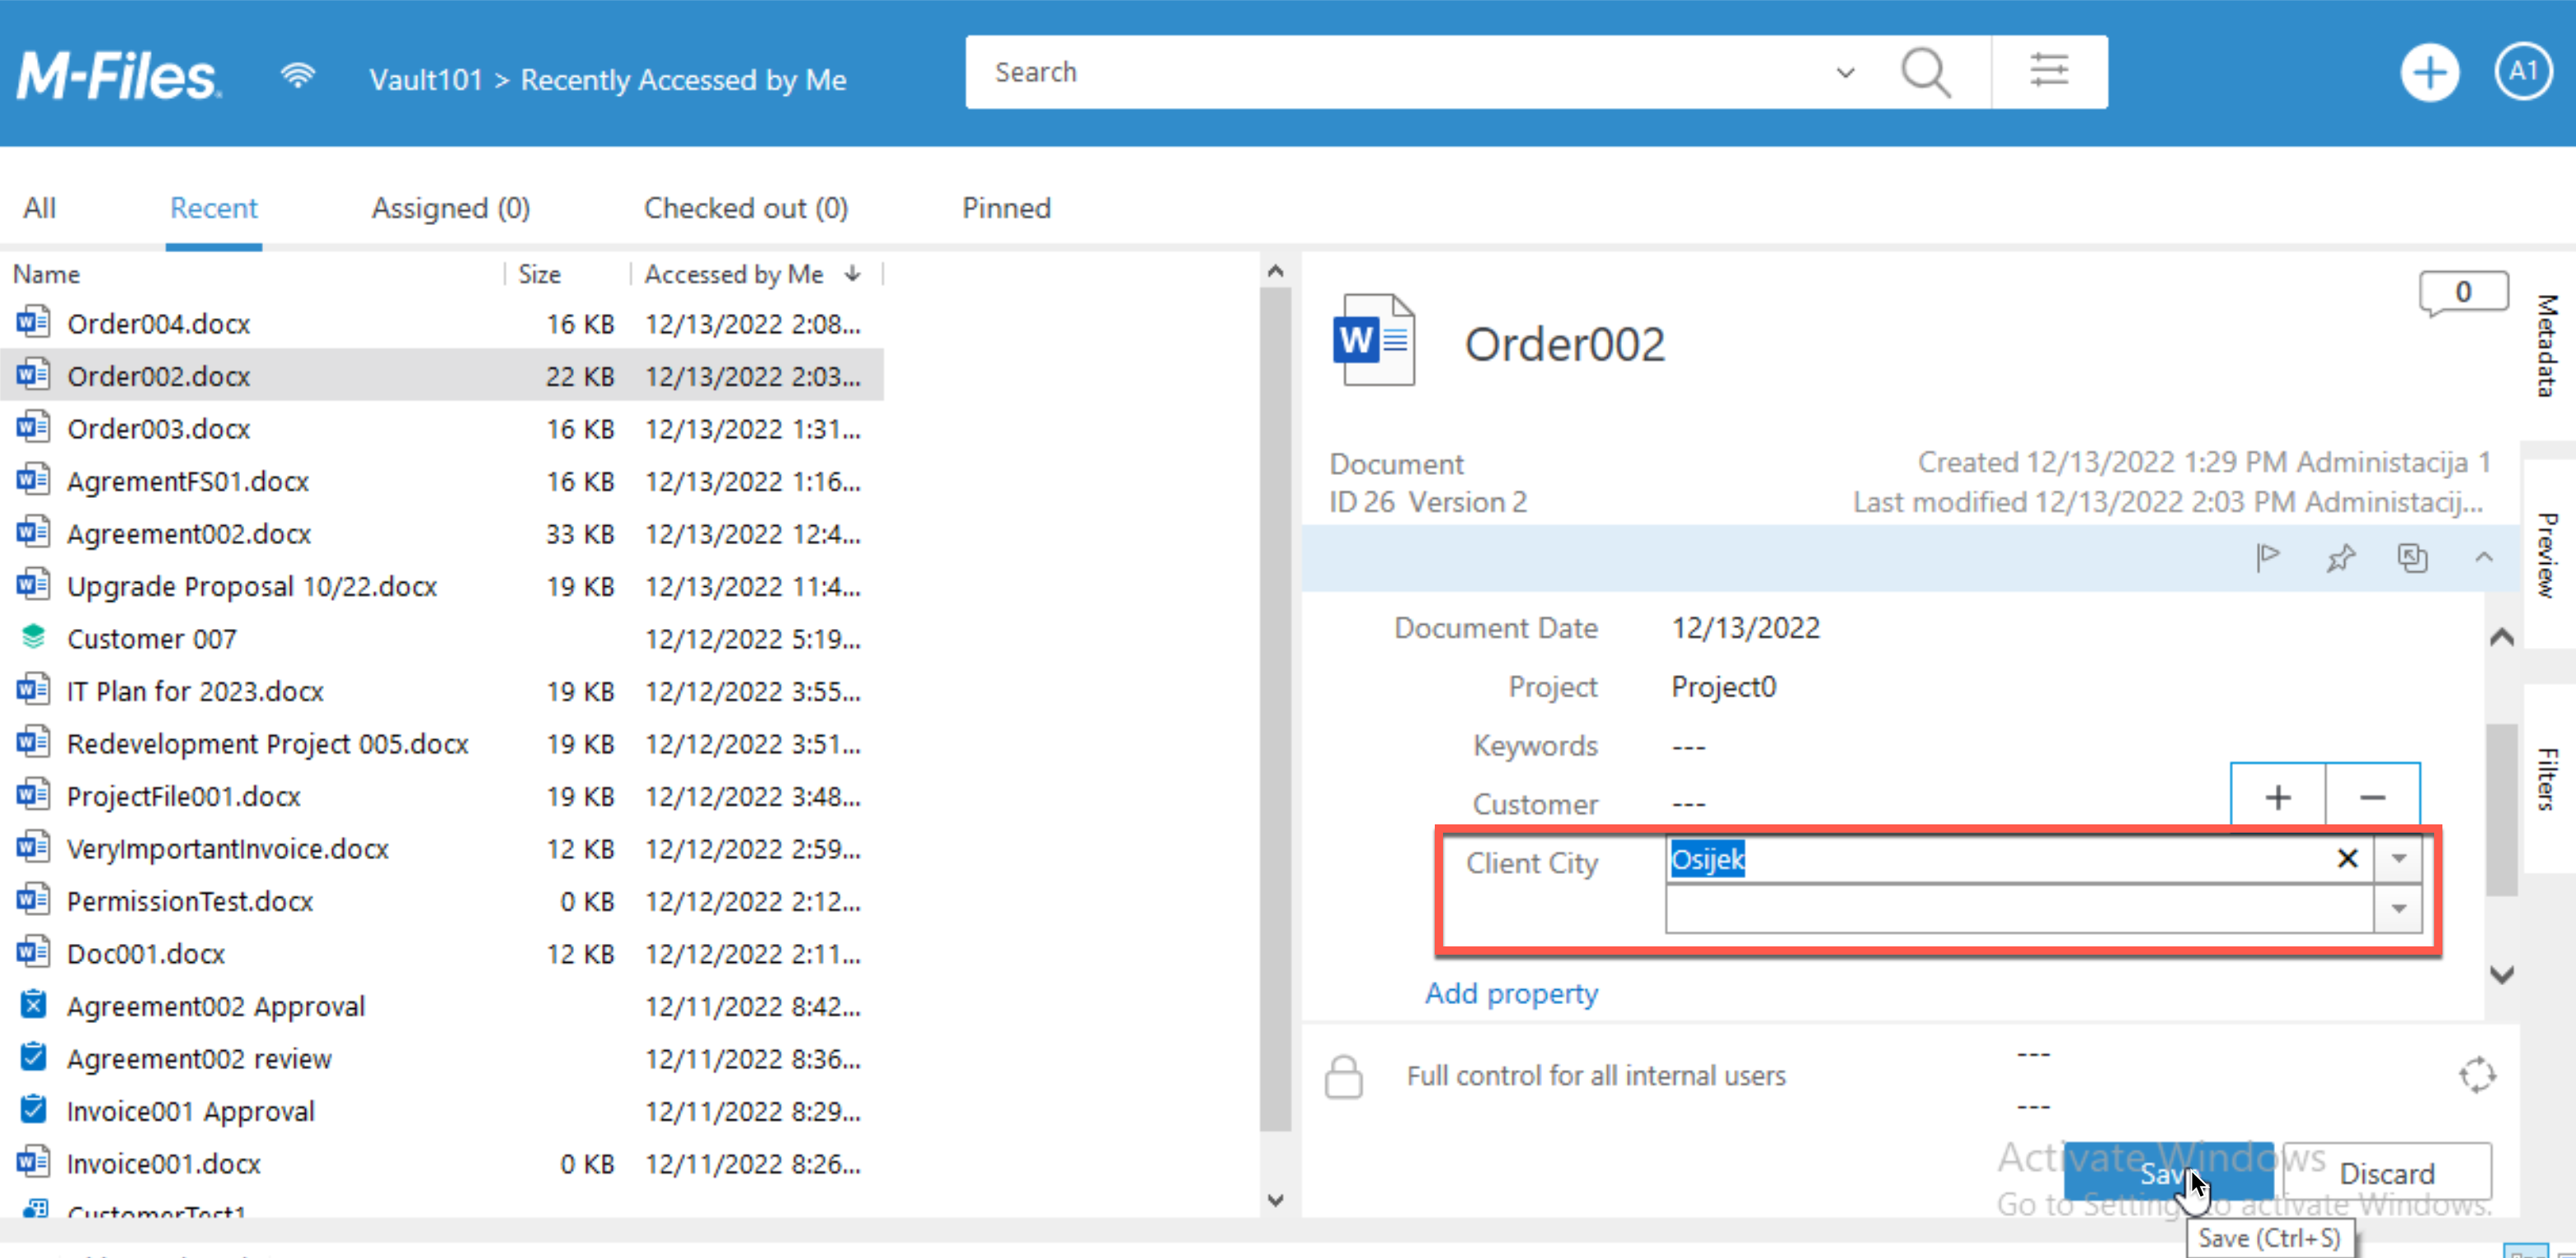Screen dimensions: 2576x1258
Task: Open advanced search filter options icon
Action: click(x=2049, y=71)
